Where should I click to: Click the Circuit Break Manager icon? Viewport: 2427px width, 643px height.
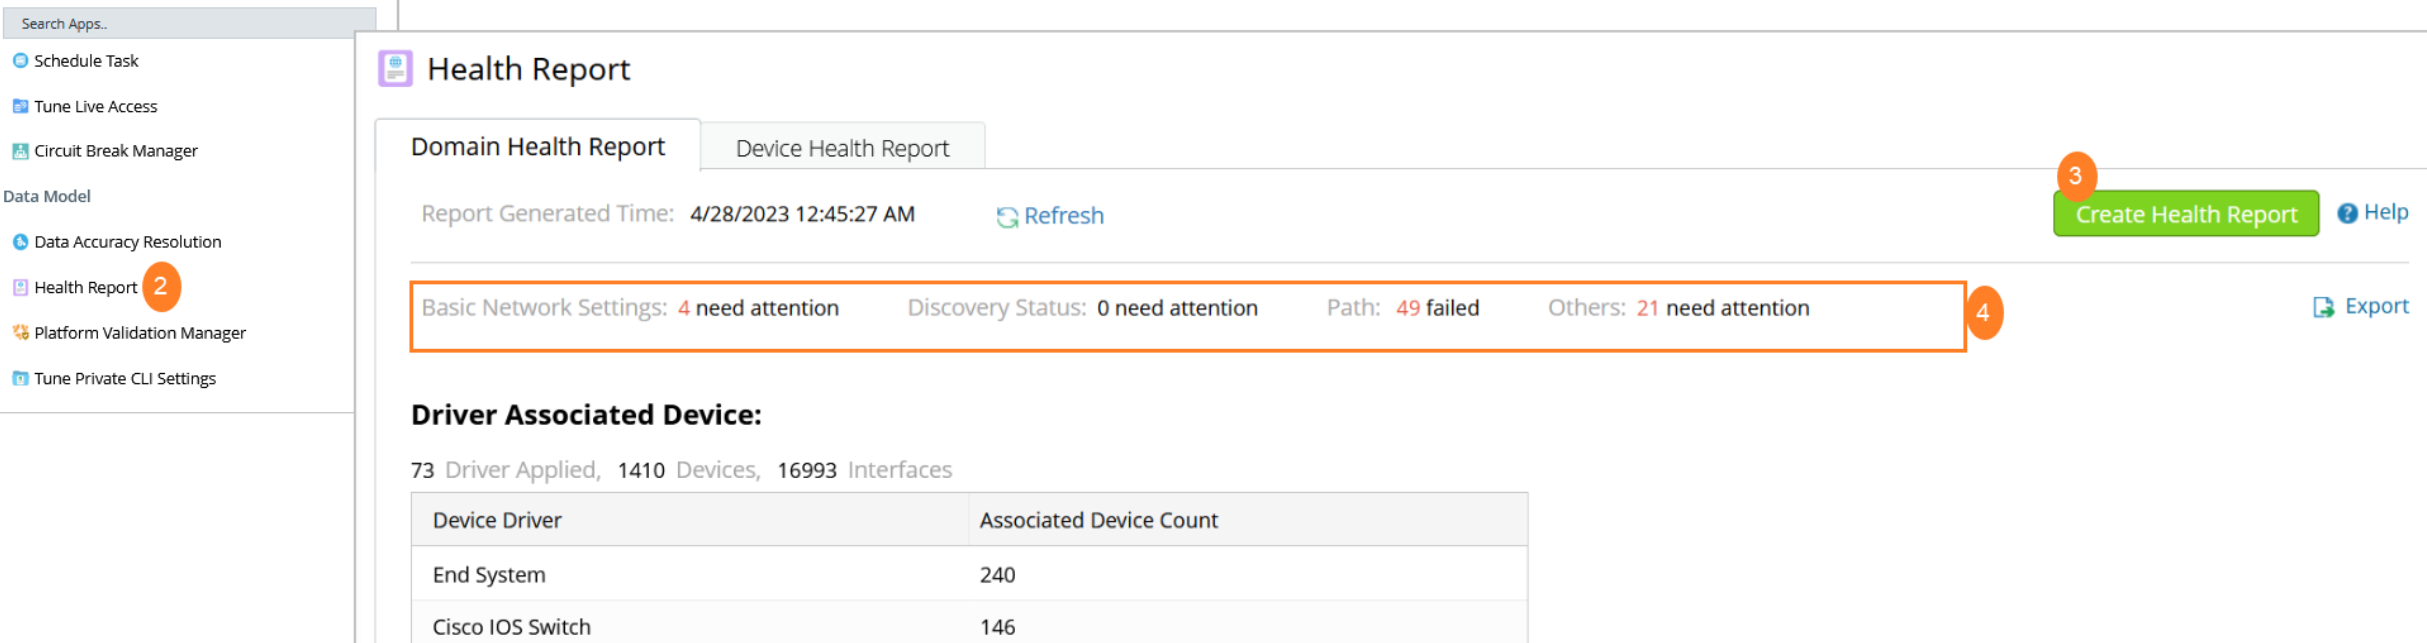point(20,151)
